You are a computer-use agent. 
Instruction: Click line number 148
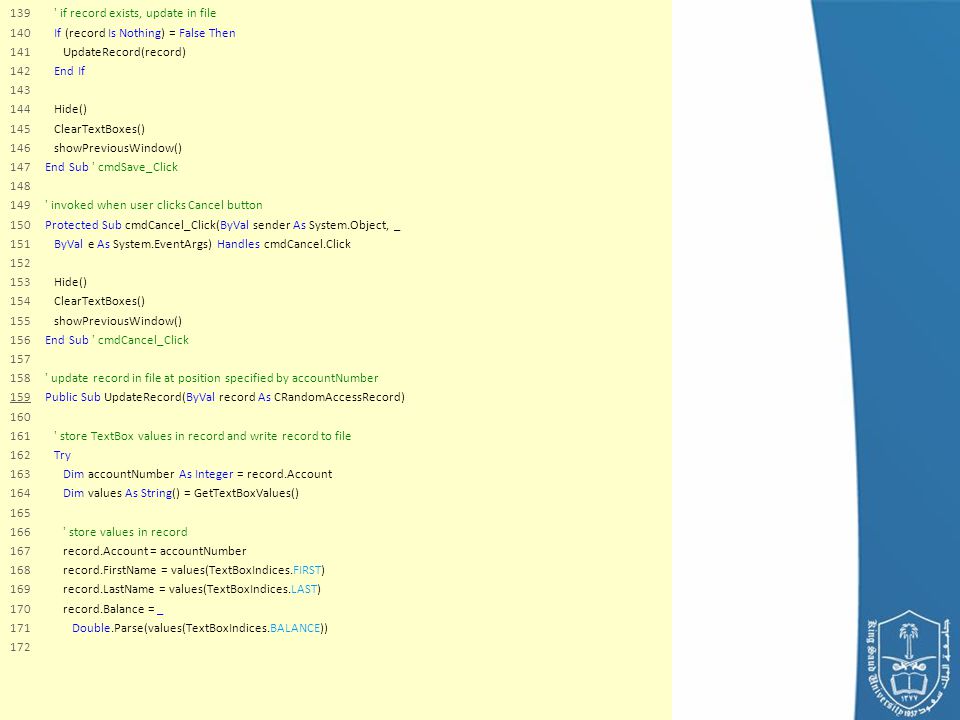(x=20, y=186)
